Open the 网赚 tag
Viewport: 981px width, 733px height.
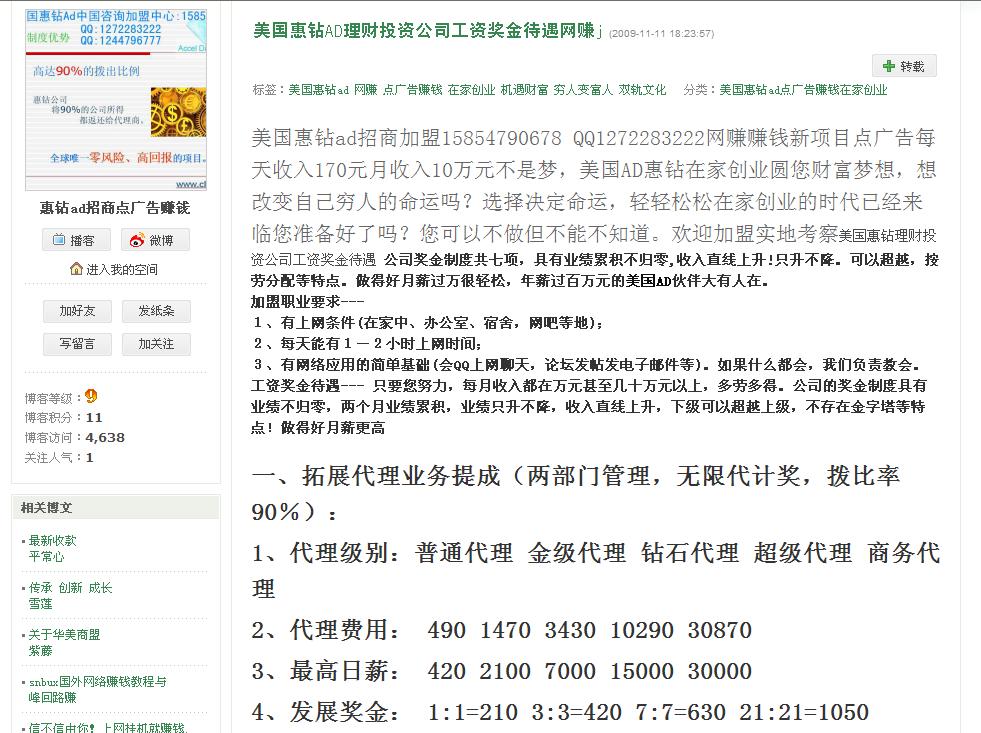(x=366, y=90)
